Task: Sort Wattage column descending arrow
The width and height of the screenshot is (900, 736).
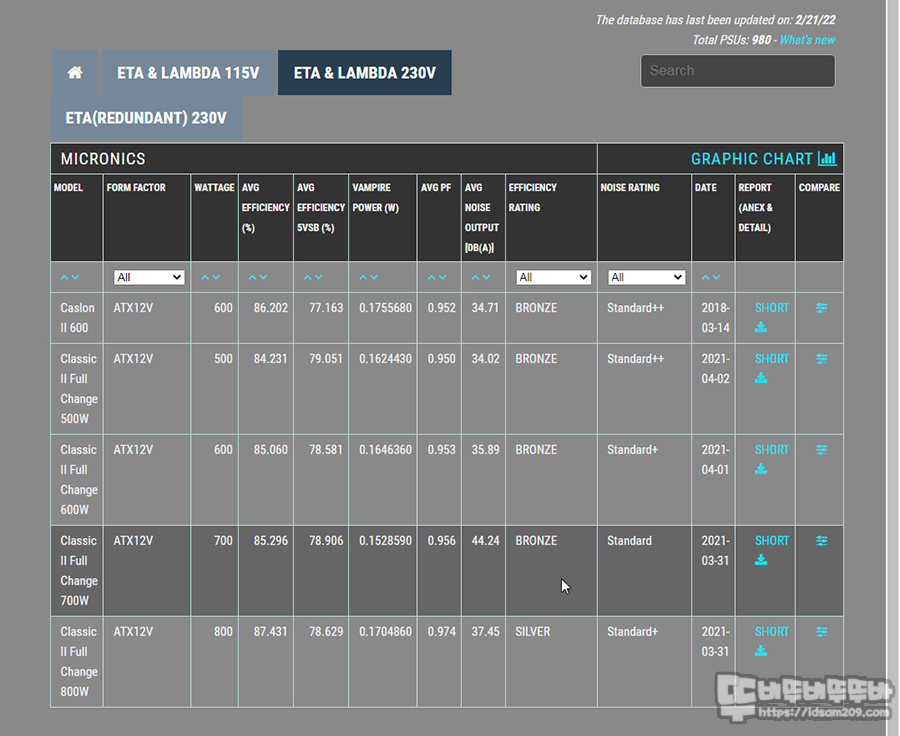Action: click(216, 277)
